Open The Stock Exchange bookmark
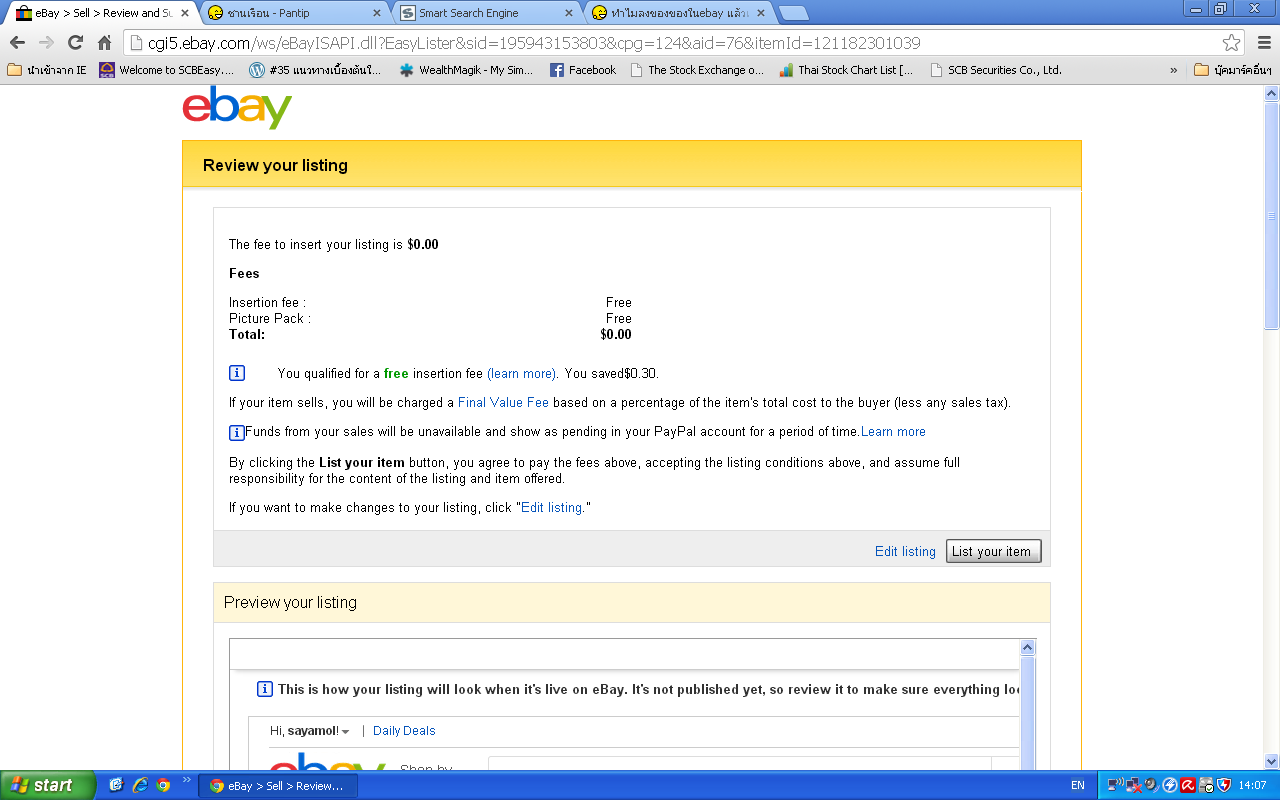This screenshot has width=1280, height=800. tap(697, 70)
